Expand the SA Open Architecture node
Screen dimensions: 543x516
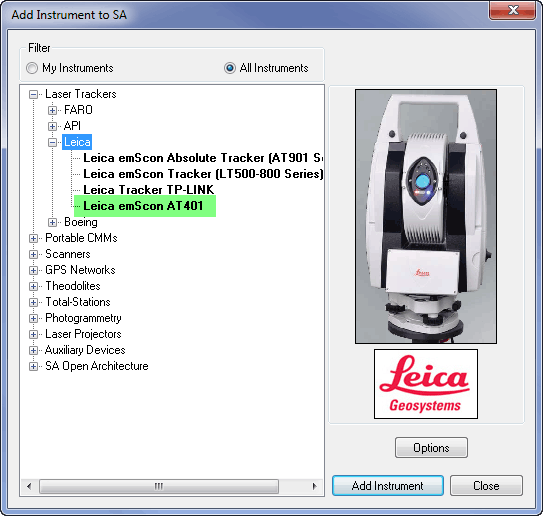[34, 366]
